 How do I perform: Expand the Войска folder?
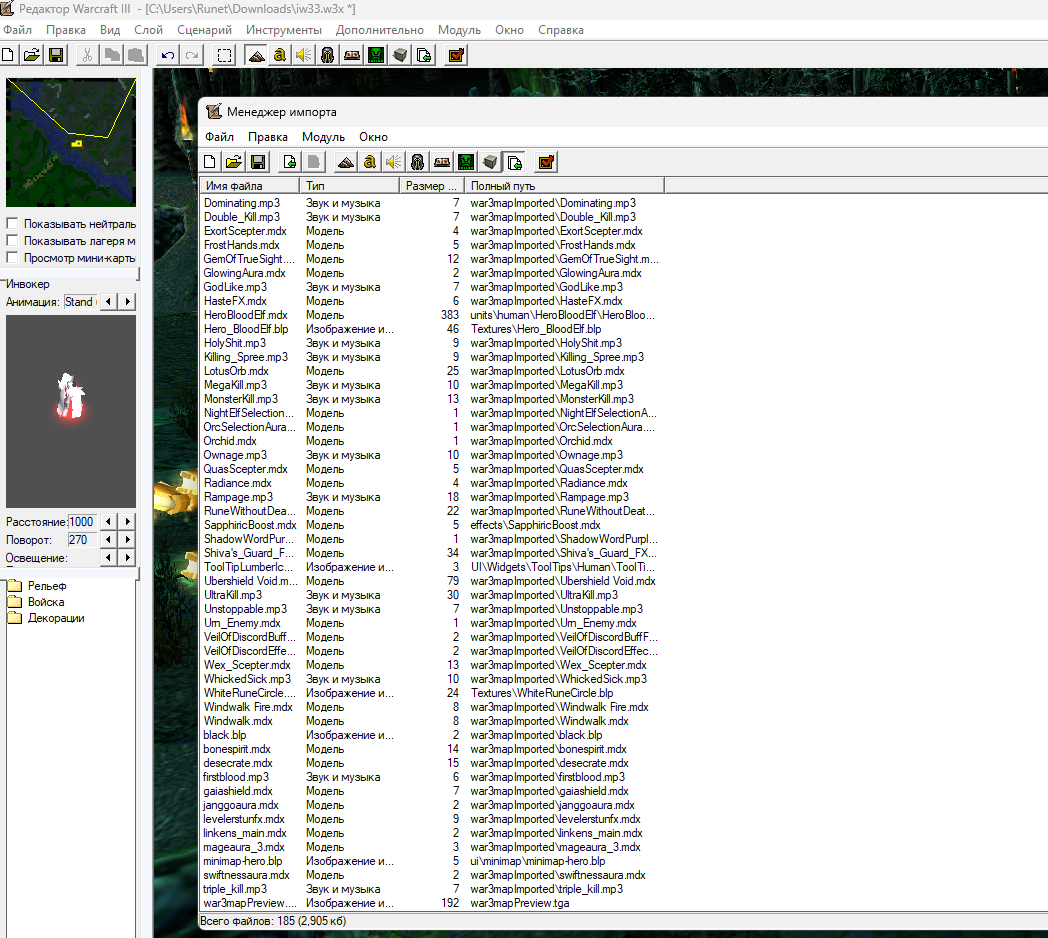(x=15, y=602)
